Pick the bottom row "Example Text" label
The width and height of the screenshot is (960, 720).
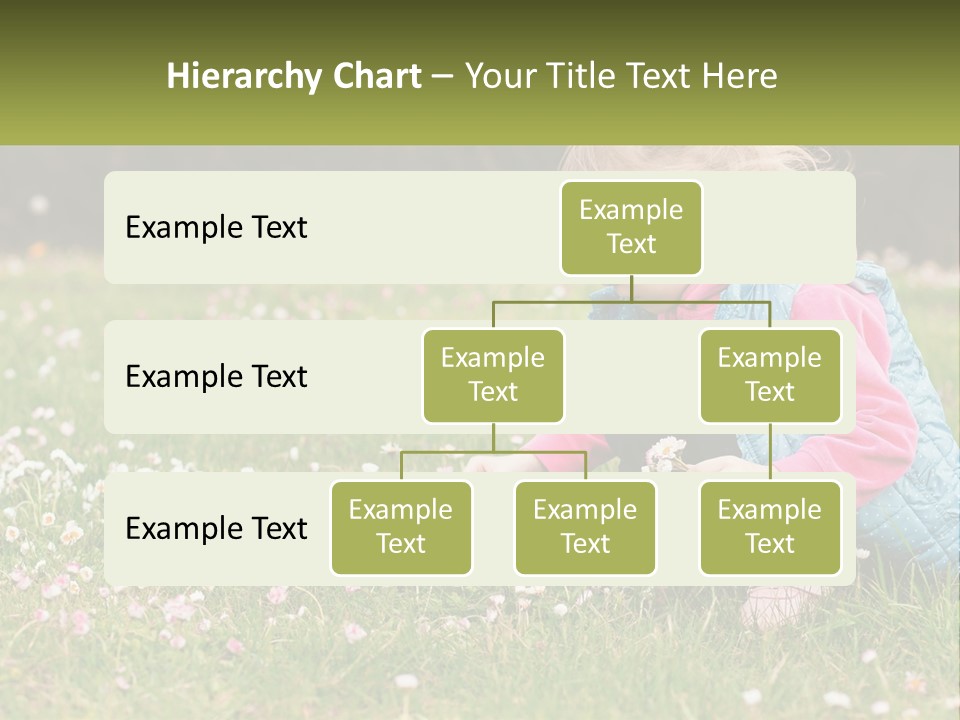216,528
